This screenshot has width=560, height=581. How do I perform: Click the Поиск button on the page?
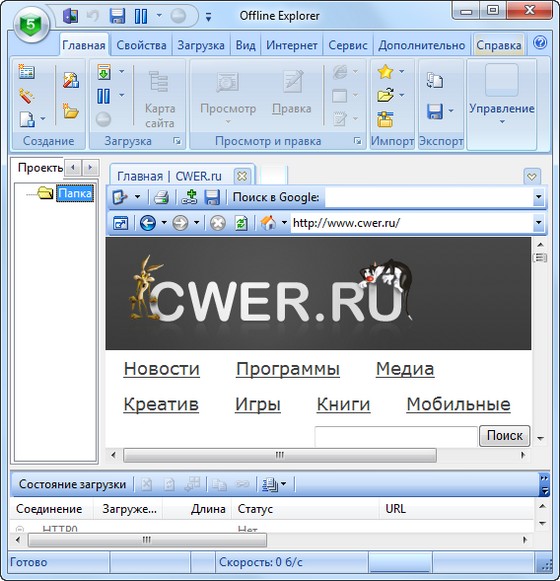pos(504,435)
